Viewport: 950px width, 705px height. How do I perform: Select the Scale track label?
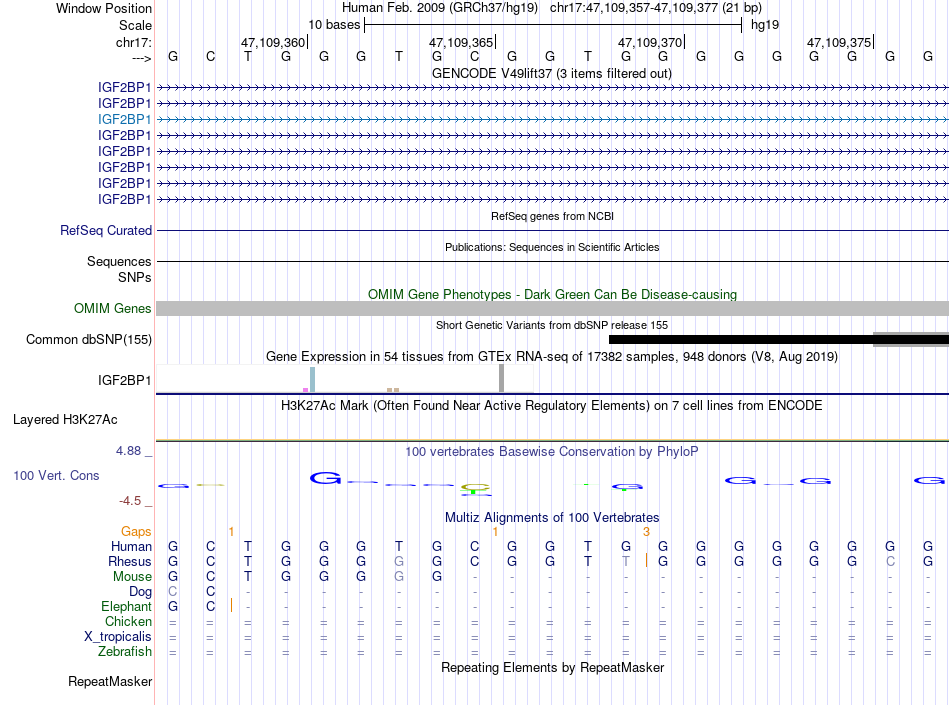135,25
